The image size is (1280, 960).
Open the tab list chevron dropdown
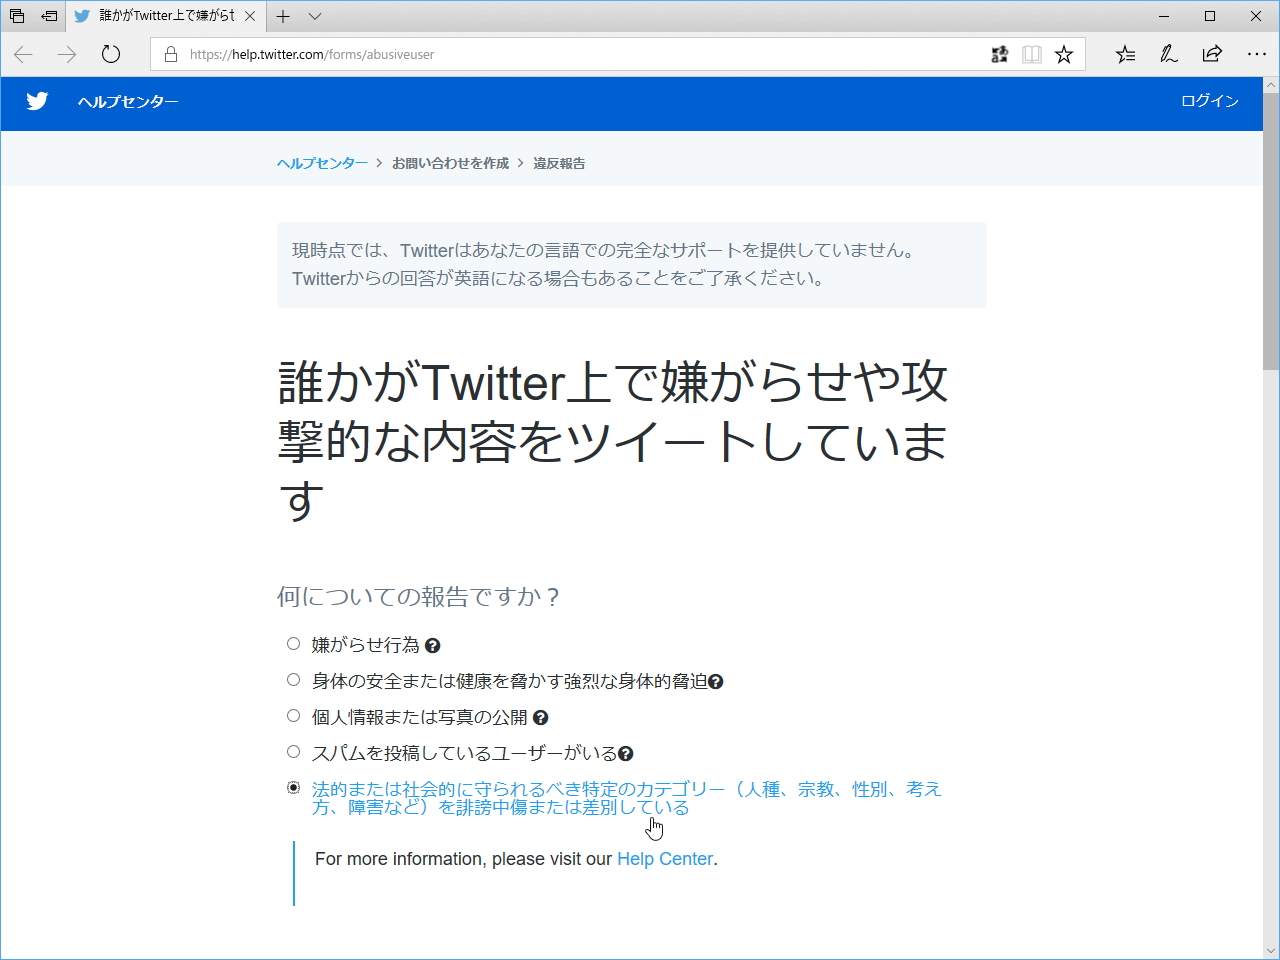(x=315, y=16)
